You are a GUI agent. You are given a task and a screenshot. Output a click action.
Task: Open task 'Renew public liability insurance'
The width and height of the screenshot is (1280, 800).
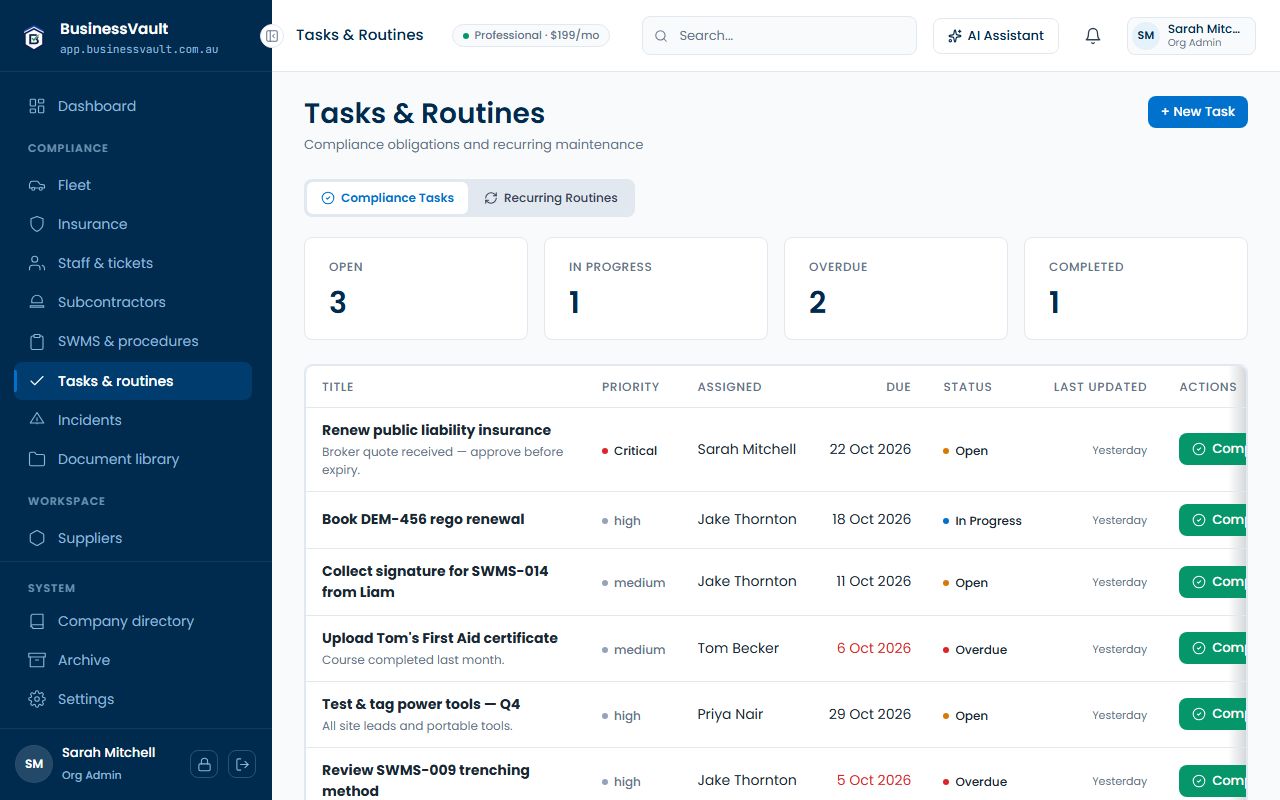click(436, 430)
